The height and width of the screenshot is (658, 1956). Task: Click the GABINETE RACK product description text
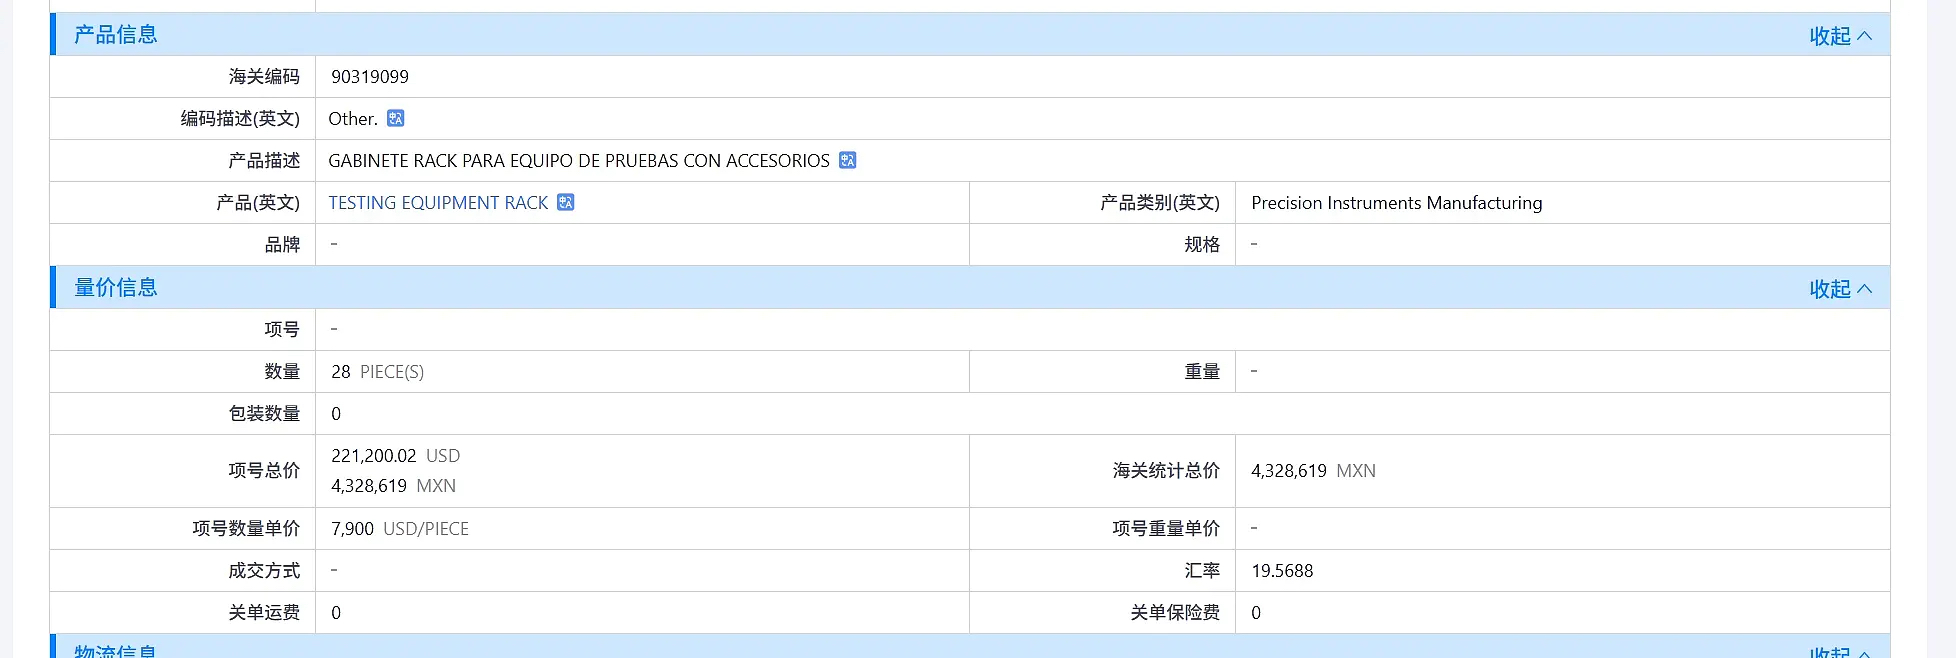[x=579, y=161]
